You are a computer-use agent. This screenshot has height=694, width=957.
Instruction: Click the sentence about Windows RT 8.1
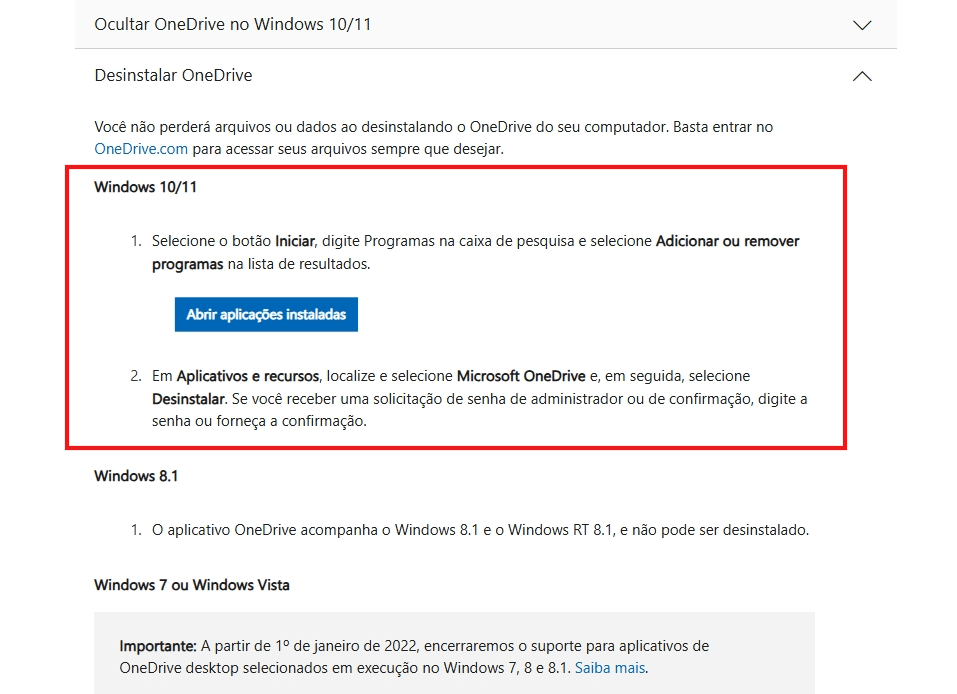click(x=480, y=530)
